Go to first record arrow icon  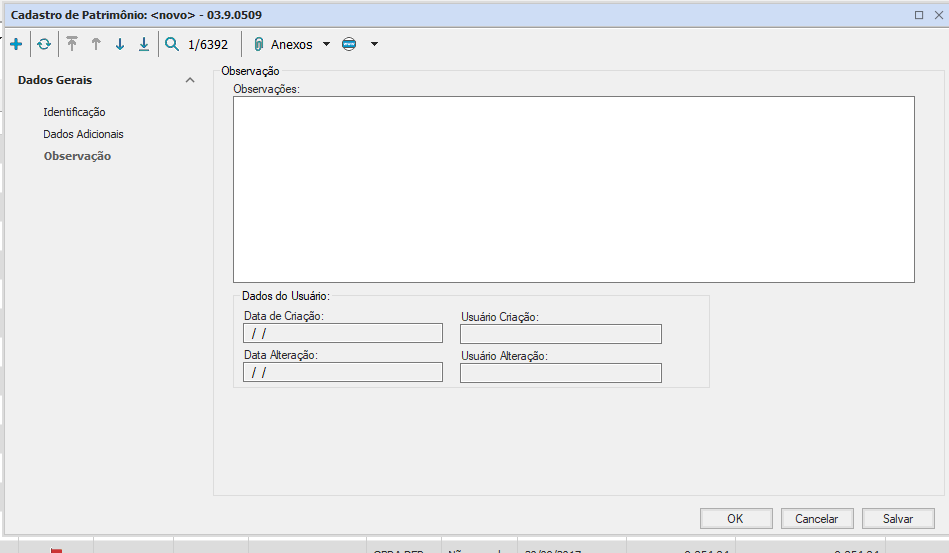[x=72, y=44]
